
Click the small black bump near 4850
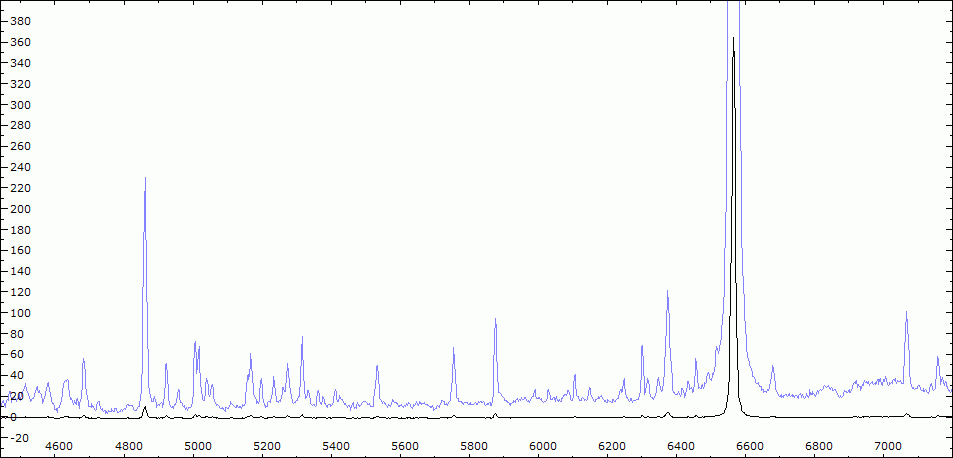point(145,408)
